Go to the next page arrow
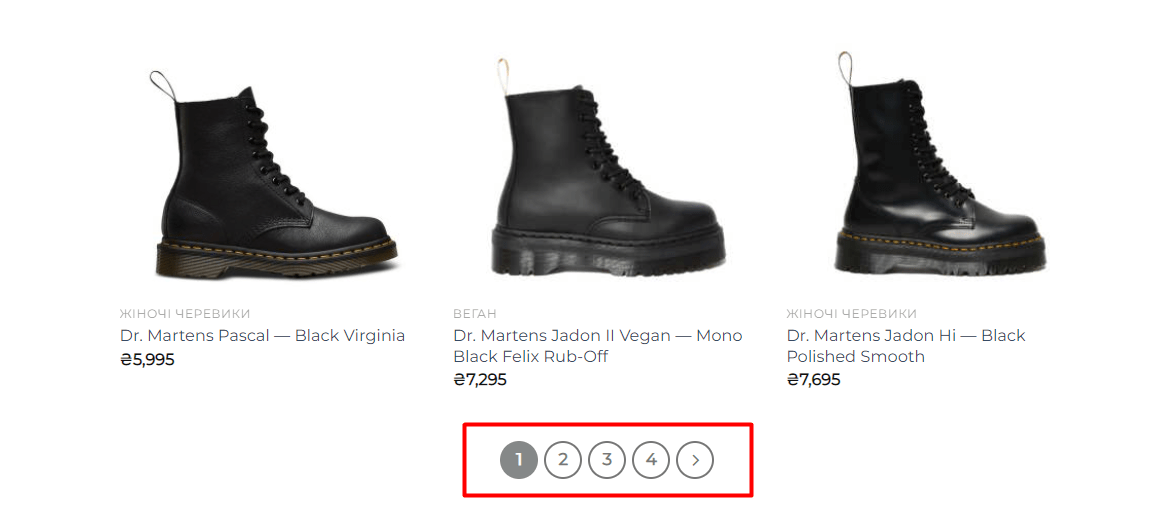 pyautogui.click(x=695, y=460)
